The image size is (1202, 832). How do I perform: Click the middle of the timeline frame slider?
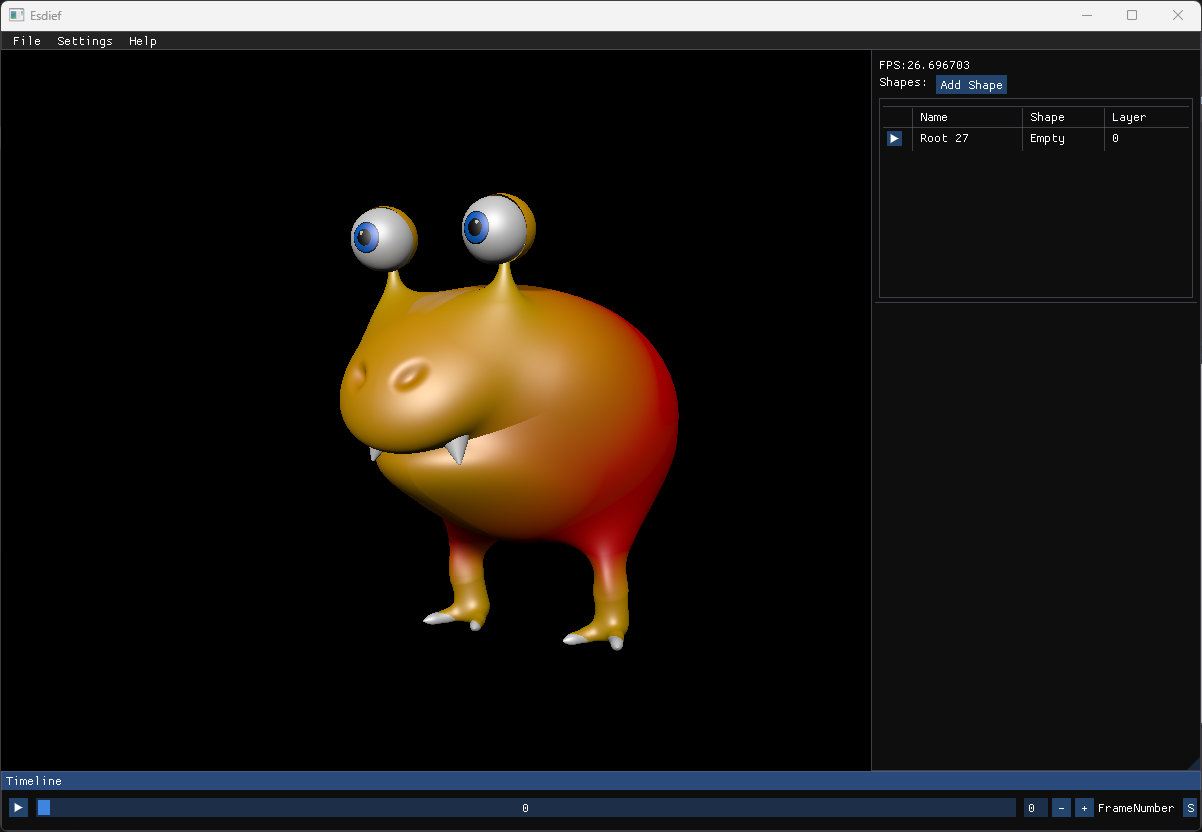[x=526, y=808]
